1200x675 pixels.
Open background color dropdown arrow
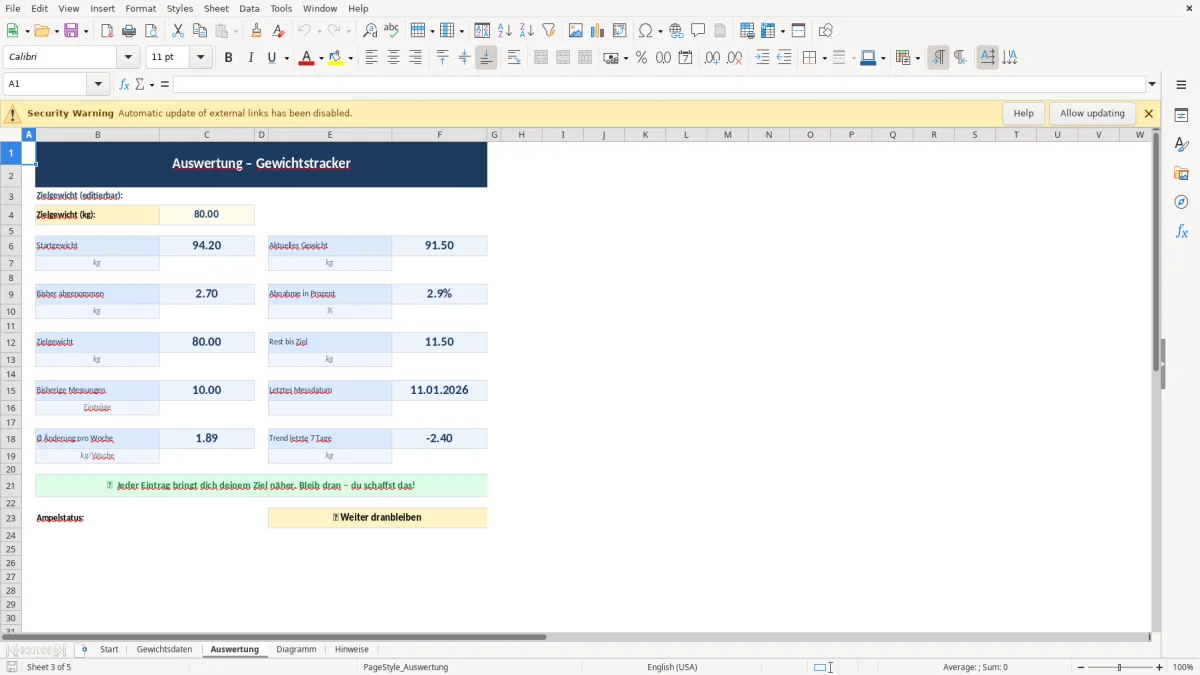[x=350, y=58]
